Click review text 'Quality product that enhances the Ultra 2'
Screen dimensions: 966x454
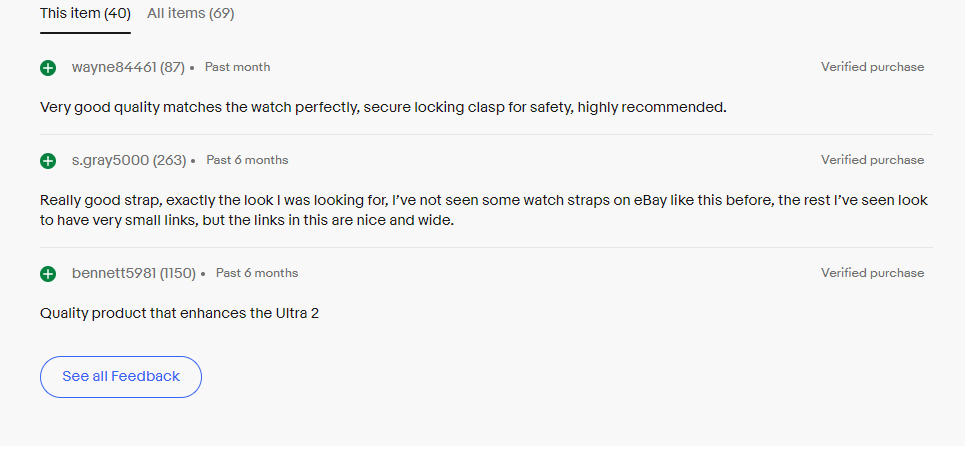[179, 313]
